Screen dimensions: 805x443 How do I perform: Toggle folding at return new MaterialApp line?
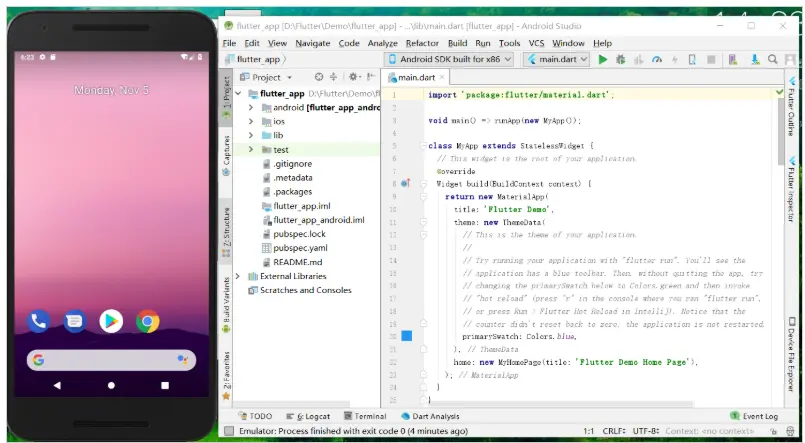(423, 197)
